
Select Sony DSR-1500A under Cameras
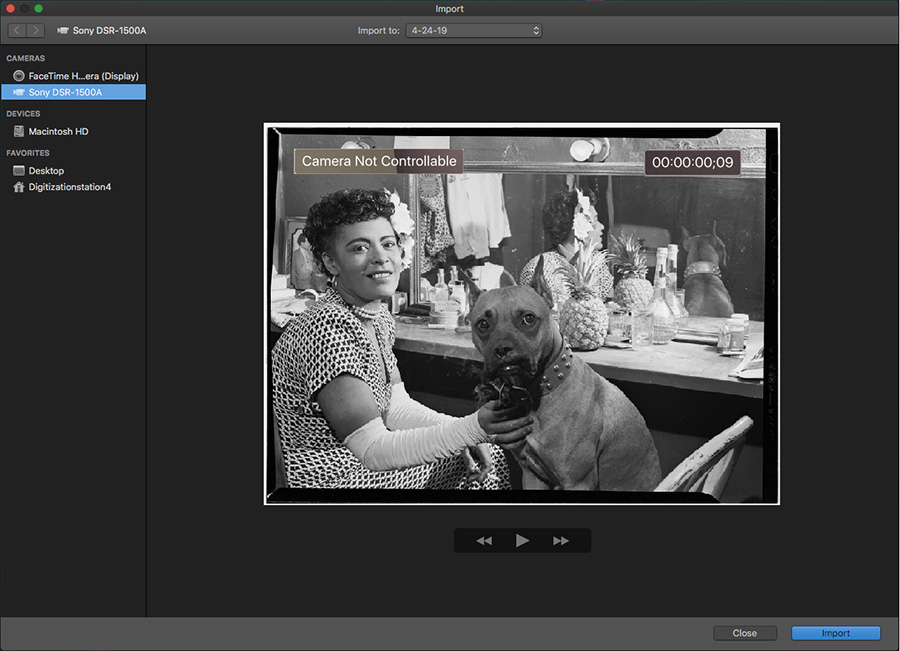(65, 92)
